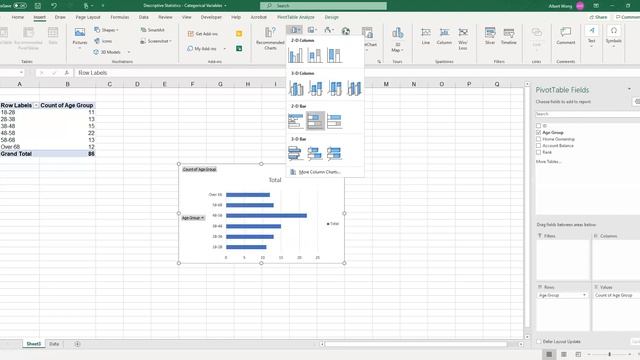The image size is (640, 360).
Task: Click the zoom slider handle in status bar
Action: [x=609, y=354]
